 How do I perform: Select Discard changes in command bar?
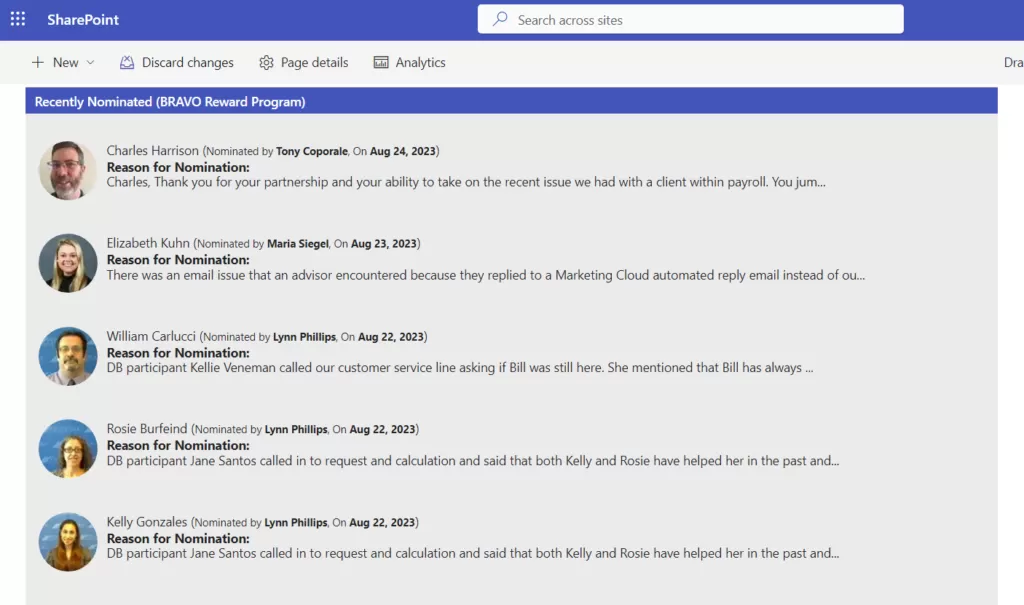(x=187, y=62)
